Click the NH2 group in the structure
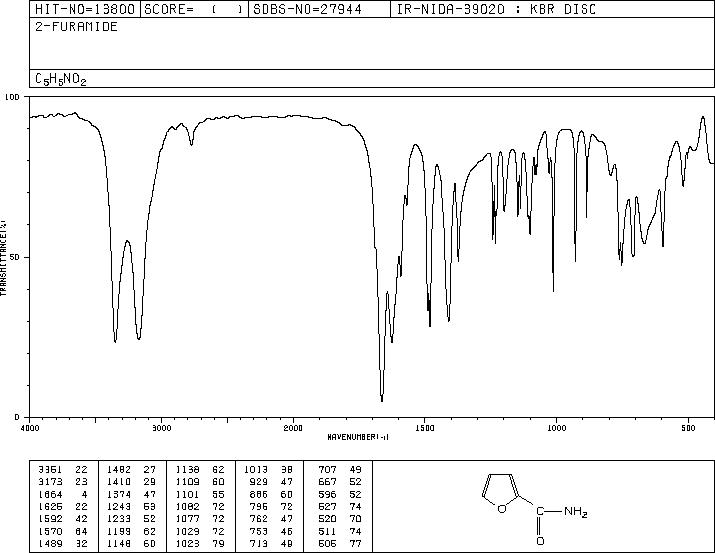Viewport: 715px width, 553px height. click(x=575, y=512)
